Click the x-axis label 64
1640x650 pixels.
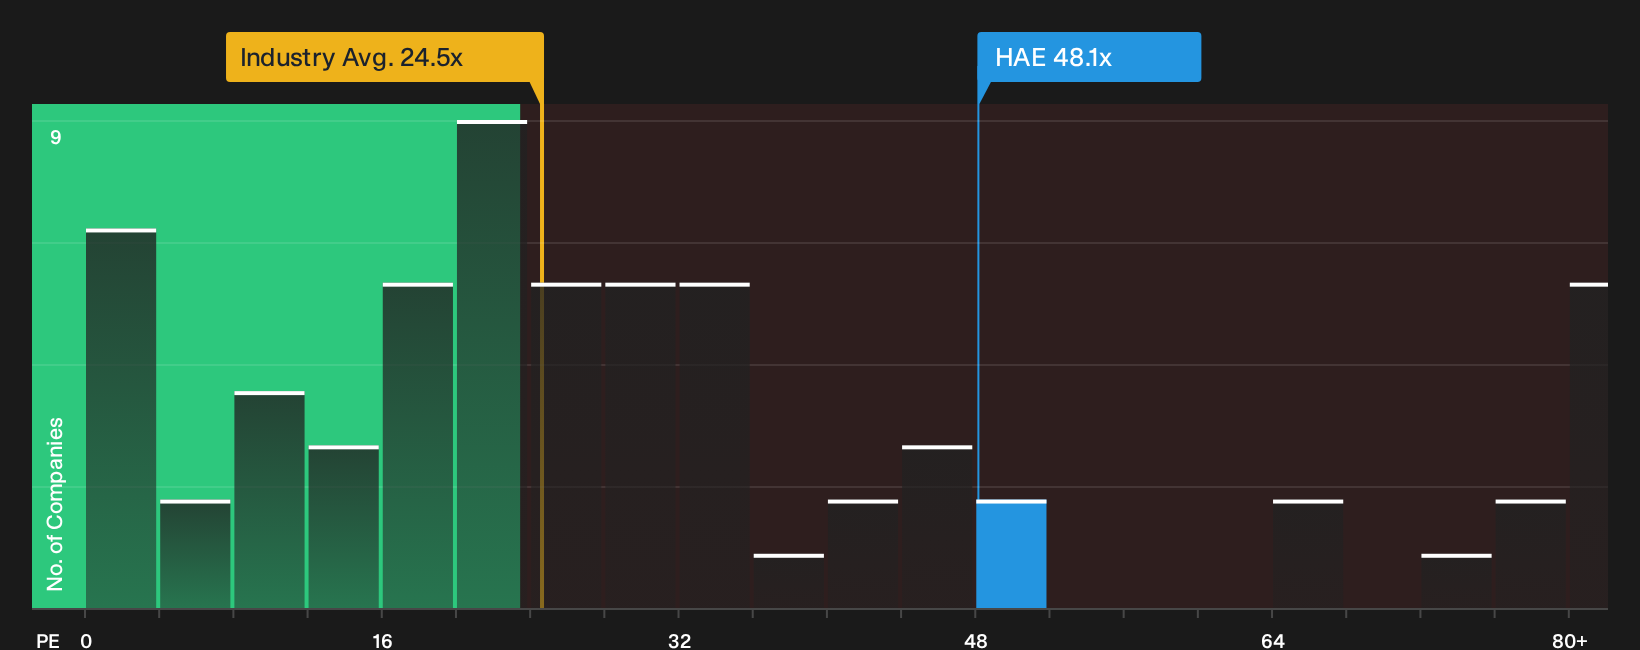click(x=1273, y=640)
